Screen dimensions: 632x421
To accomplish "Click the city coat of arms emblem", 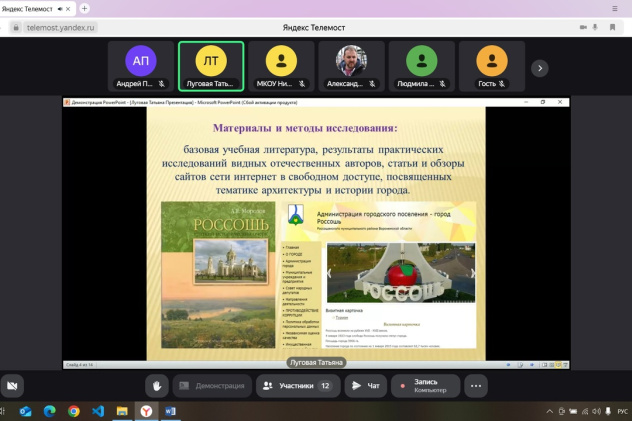I will pyautogui.click(x=295, y=214).
